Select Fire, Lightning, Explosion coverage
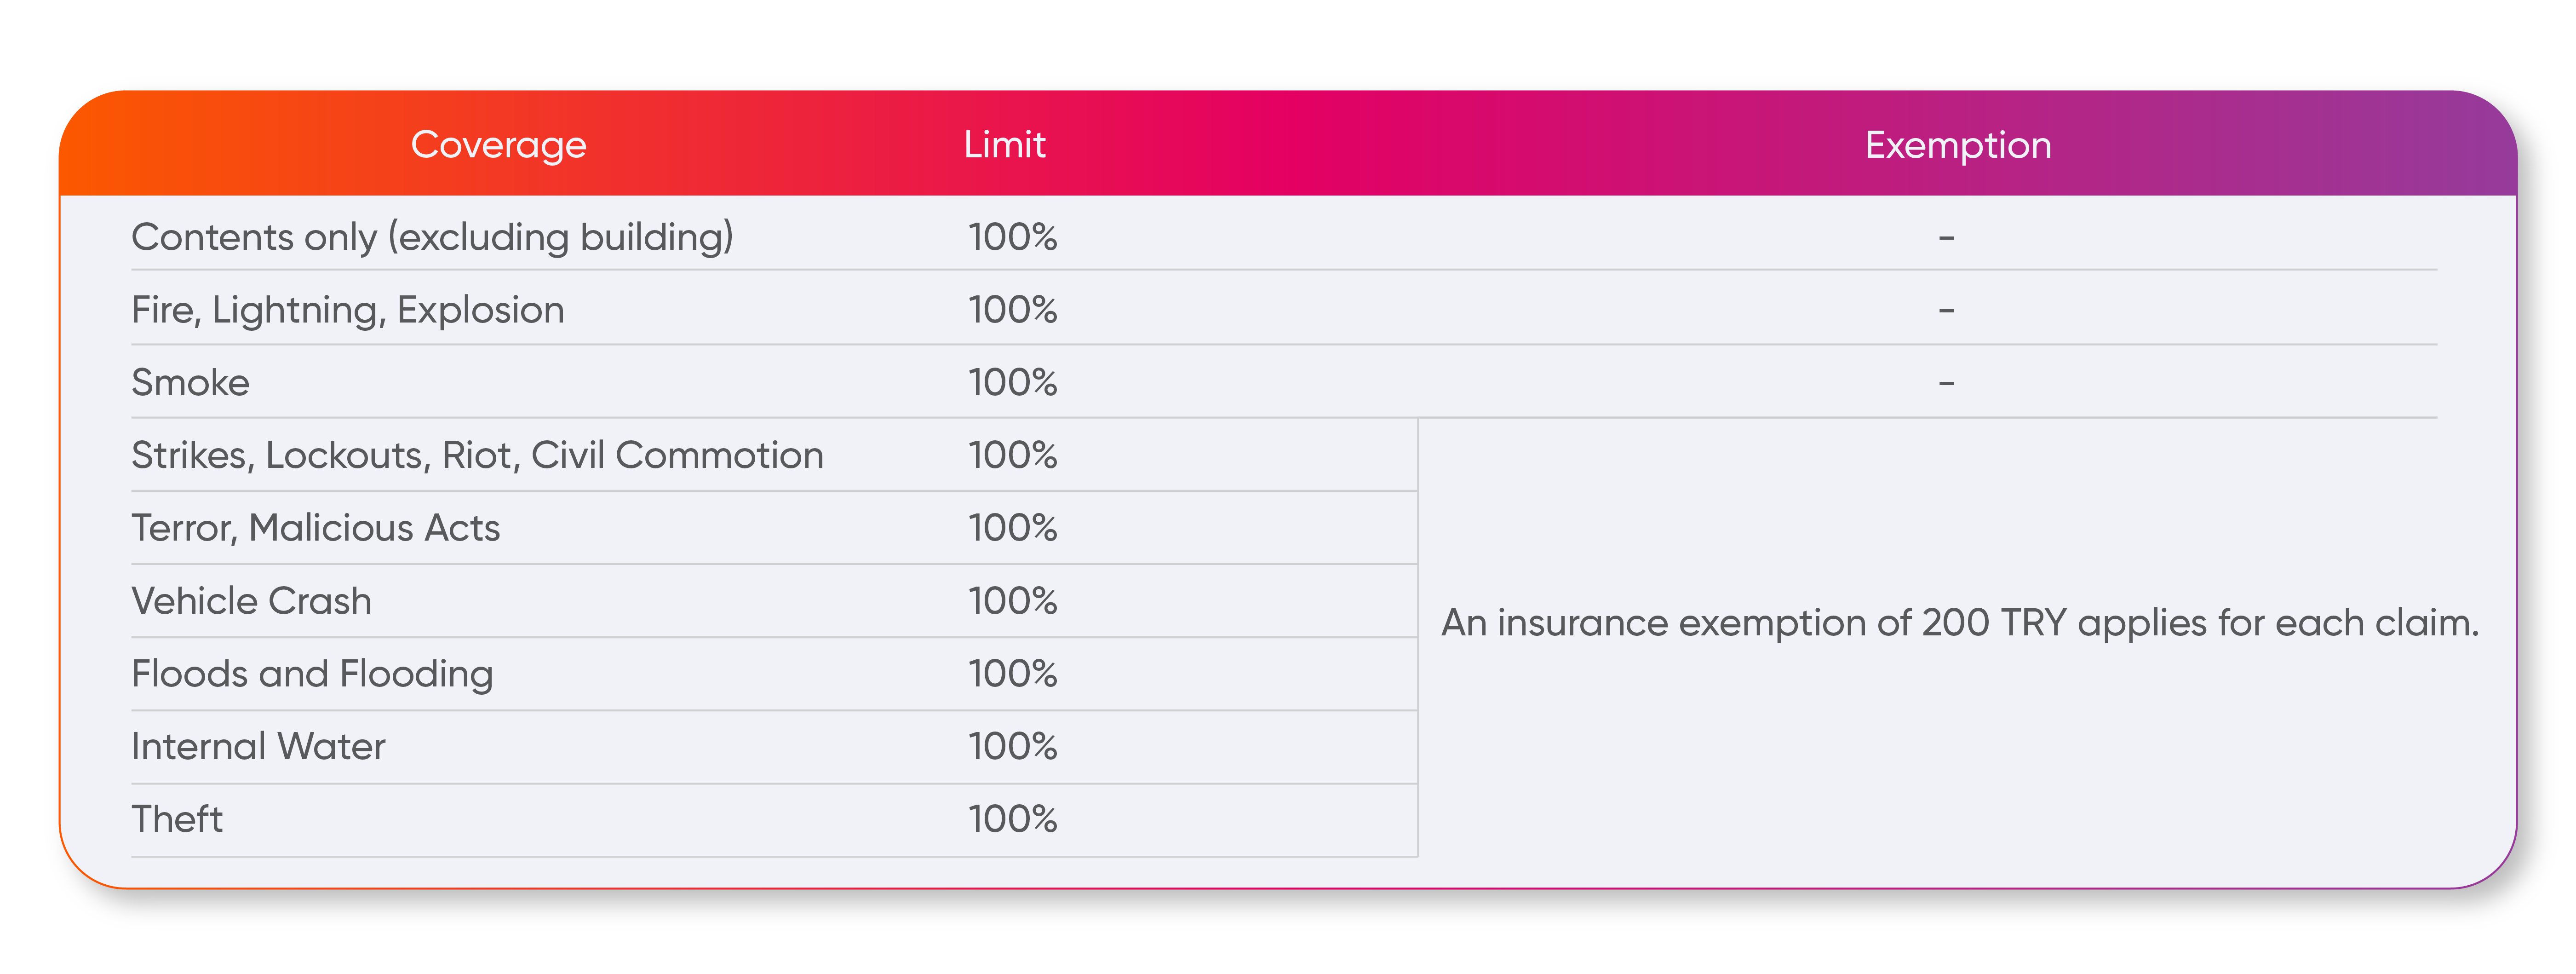 pyautogui.click(x=348, y=310)
